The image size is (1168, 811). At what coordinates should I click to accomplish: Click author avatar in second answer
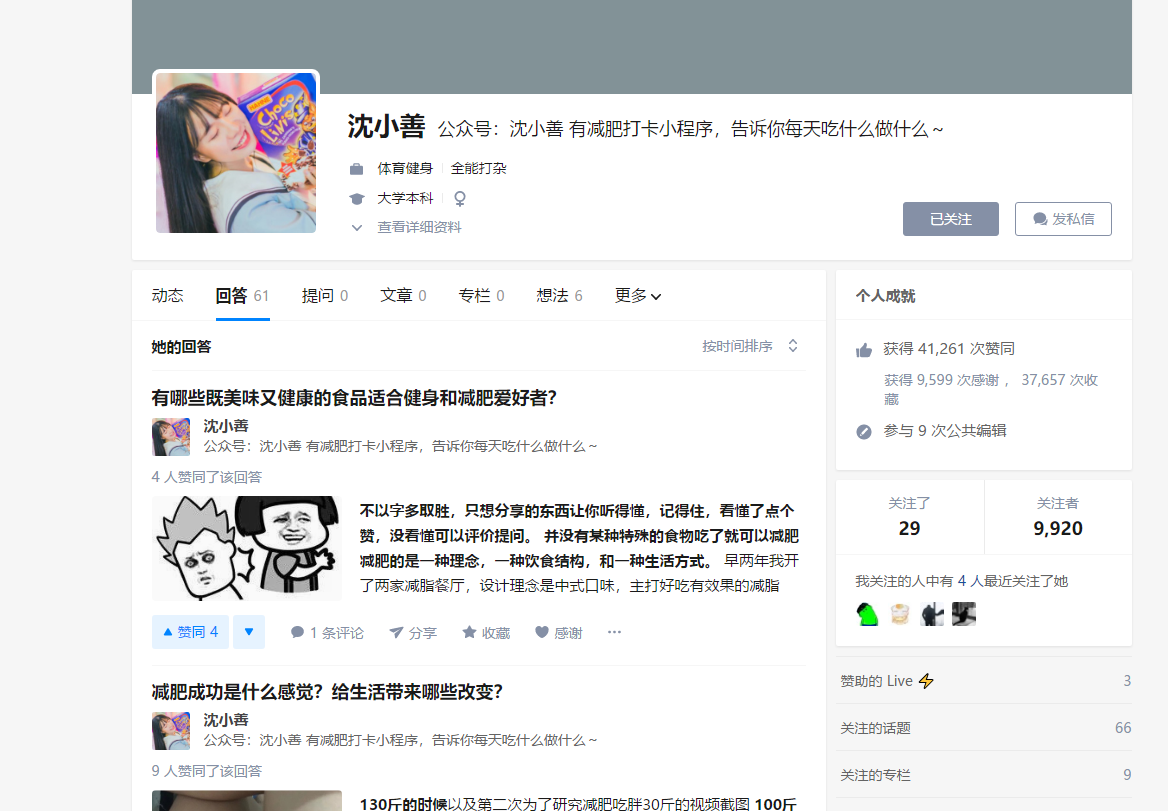tap(171, 731)
